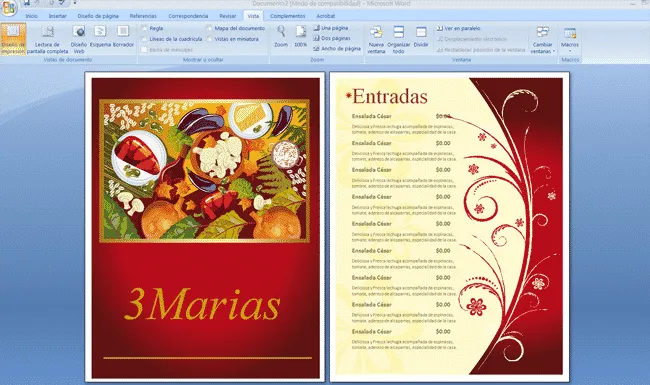Screen dimensions: 650x385
Task: Enable Ver en paralelo
Action: (458, 28)
